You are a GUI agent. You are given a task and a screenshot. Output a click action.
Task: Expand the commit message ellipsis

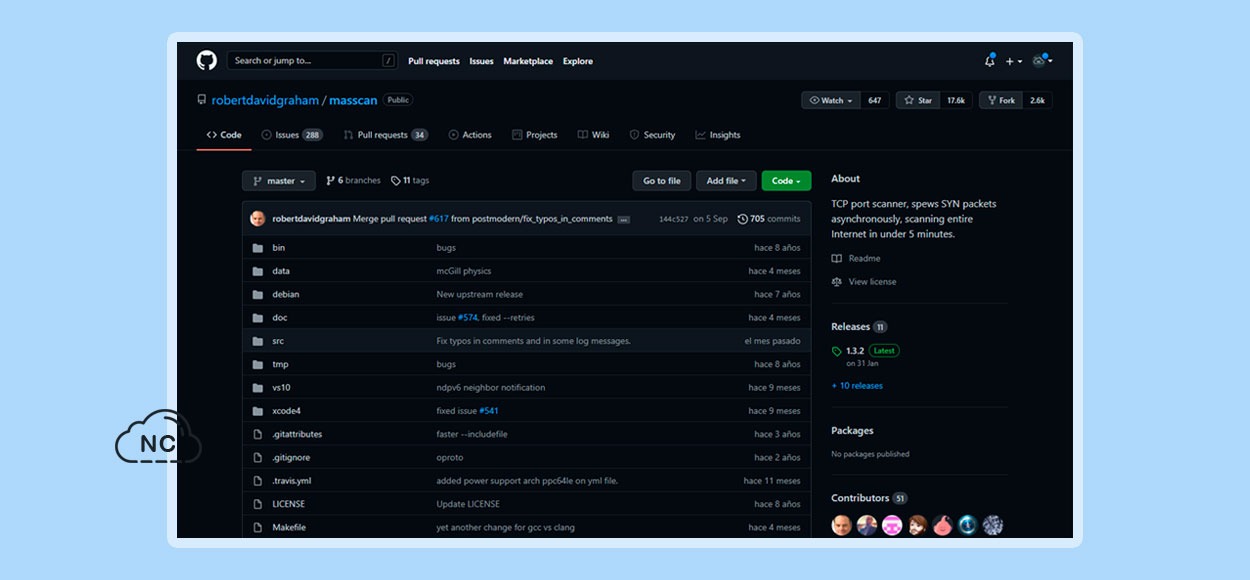click(624, 219)
